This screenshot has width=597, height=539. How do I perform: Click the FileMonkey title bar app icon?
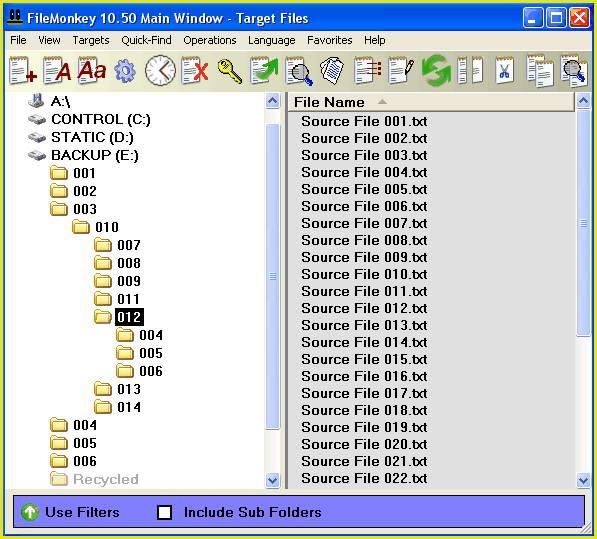(x=15, y=18)
